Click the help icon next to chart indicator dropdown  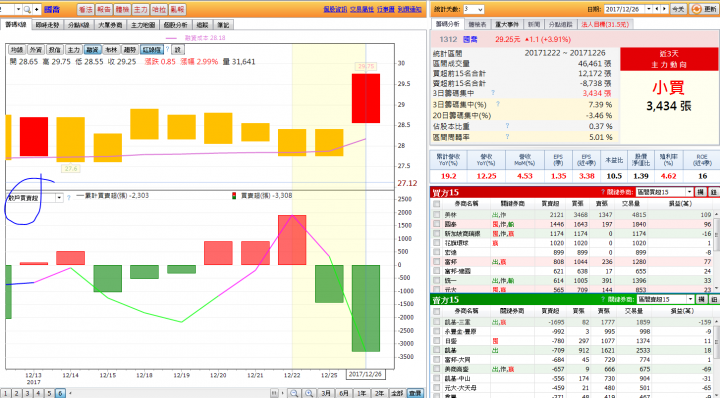tap(69, 198)
